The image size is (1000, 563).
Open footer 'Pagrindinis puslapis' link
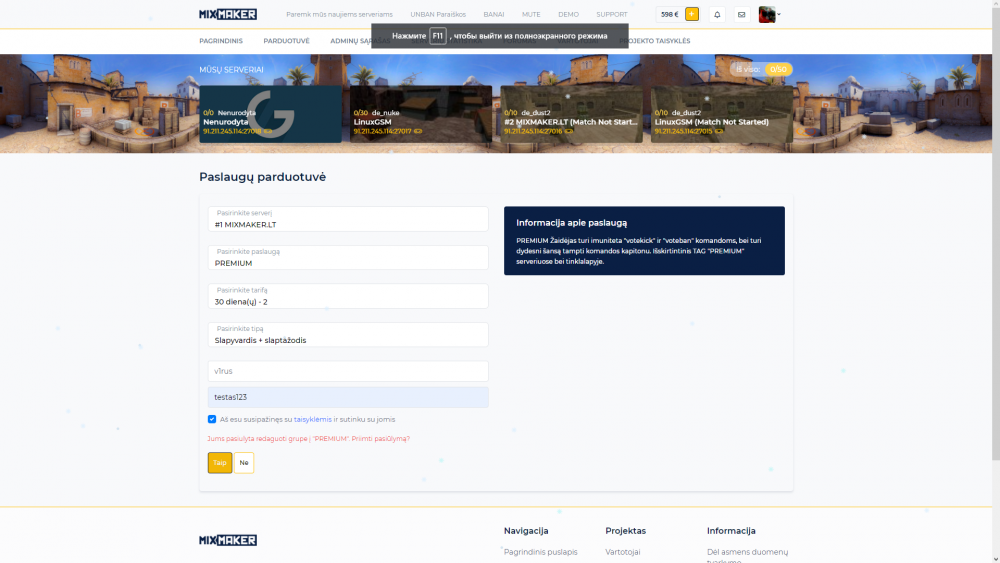541,552
